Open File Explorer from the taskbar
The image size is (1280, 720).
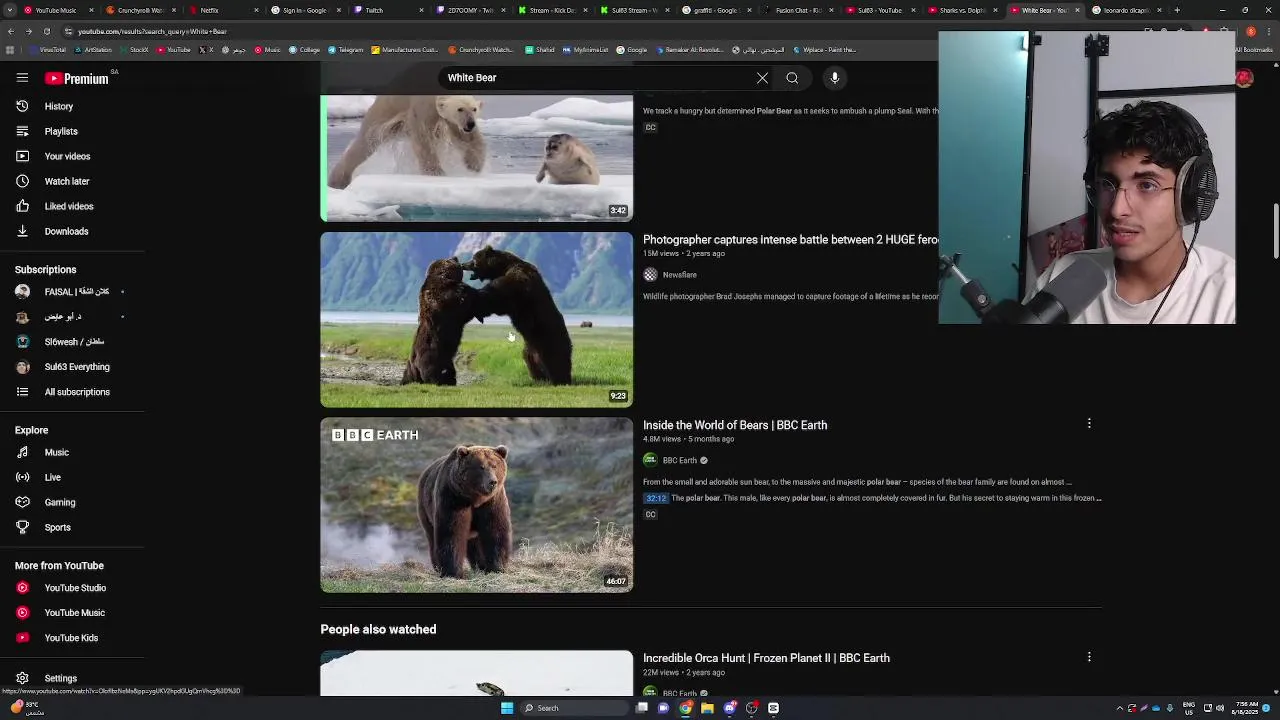click(x=707, y=708)
